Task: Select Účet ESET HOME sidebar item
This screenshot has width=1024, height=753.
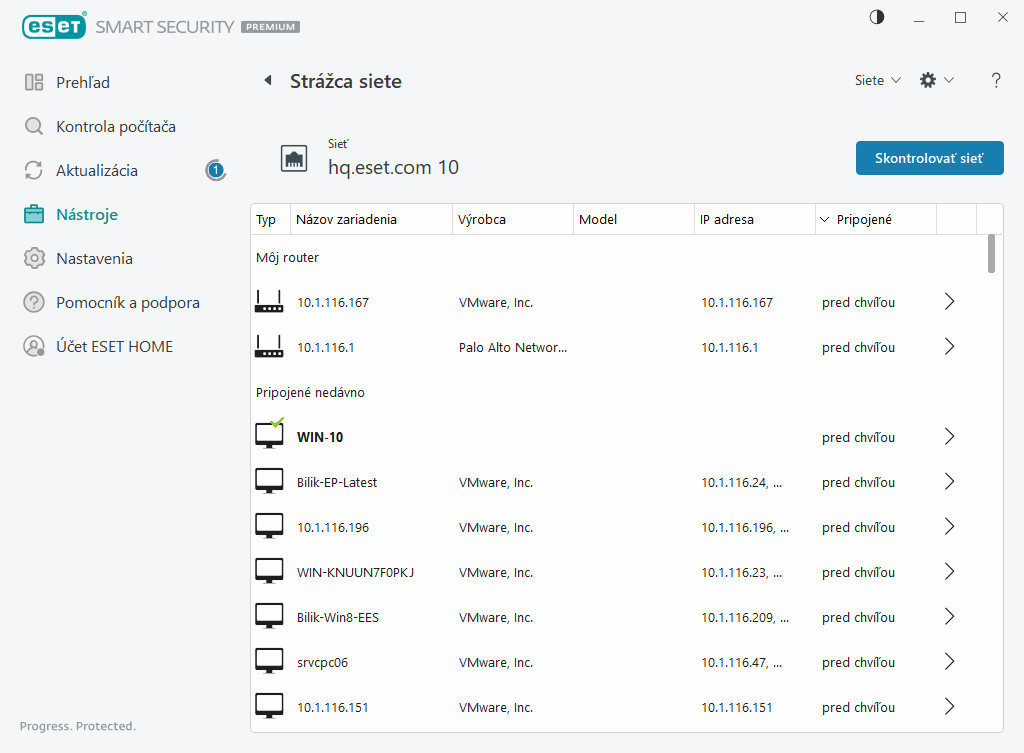Action: (x=114, y=347)
